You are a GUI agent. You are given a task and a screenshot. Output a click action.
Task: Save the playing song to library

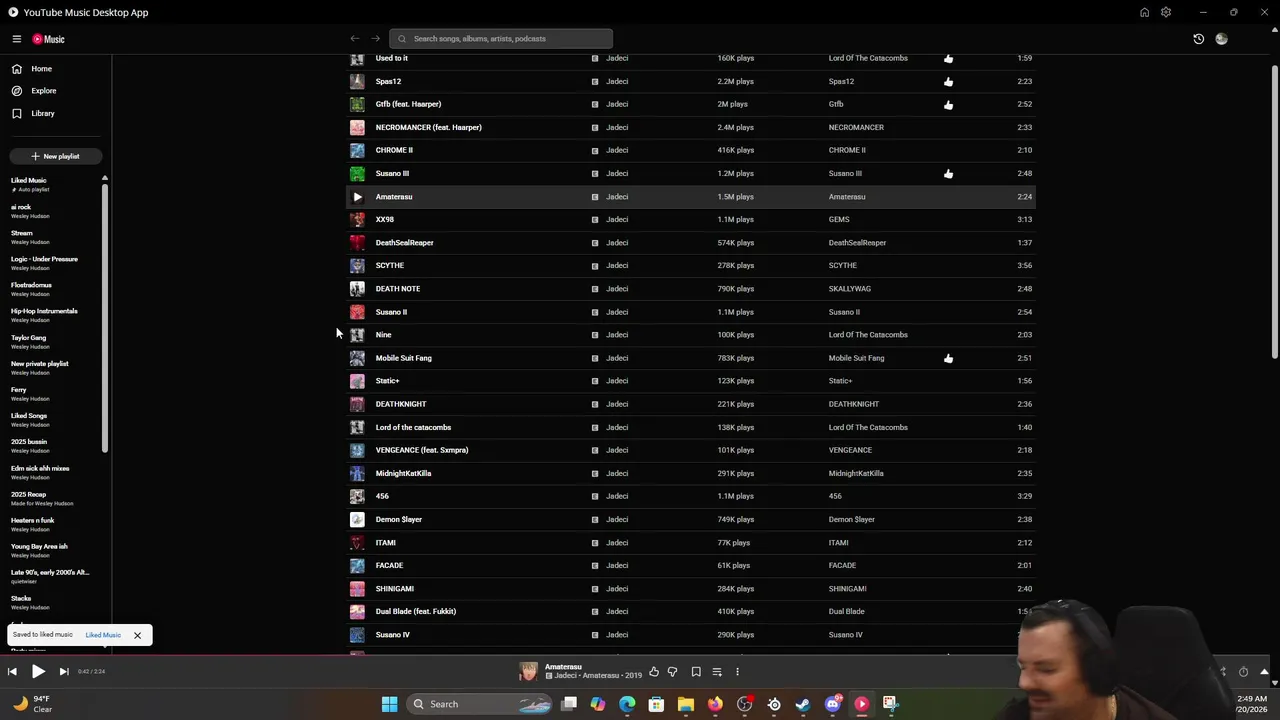pos(696,672)
